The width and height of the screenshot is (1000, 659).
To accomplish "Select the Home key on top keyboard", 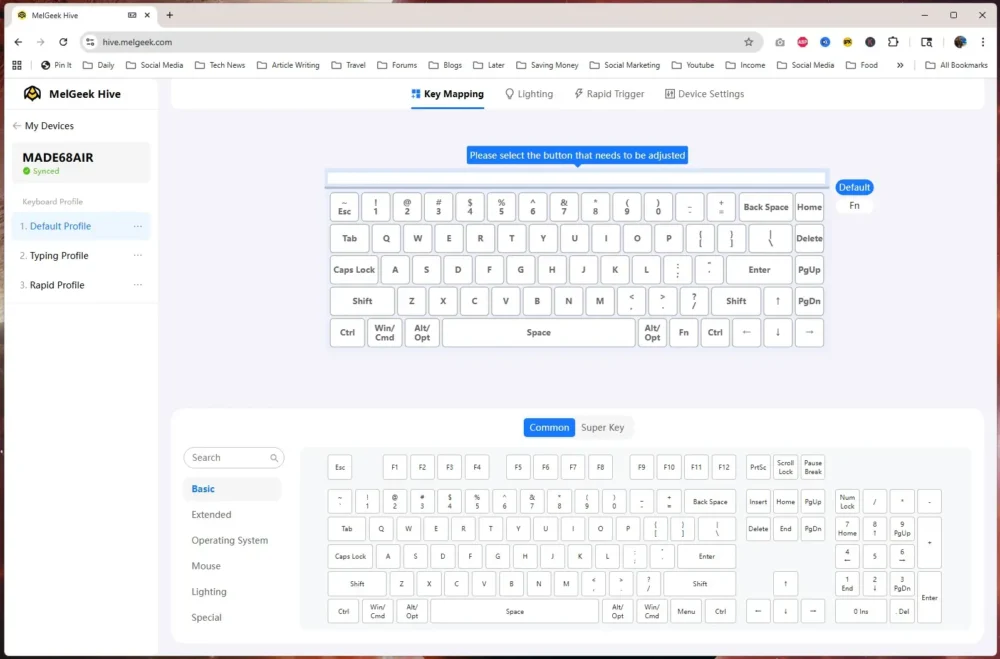I will tap(809, 207).
